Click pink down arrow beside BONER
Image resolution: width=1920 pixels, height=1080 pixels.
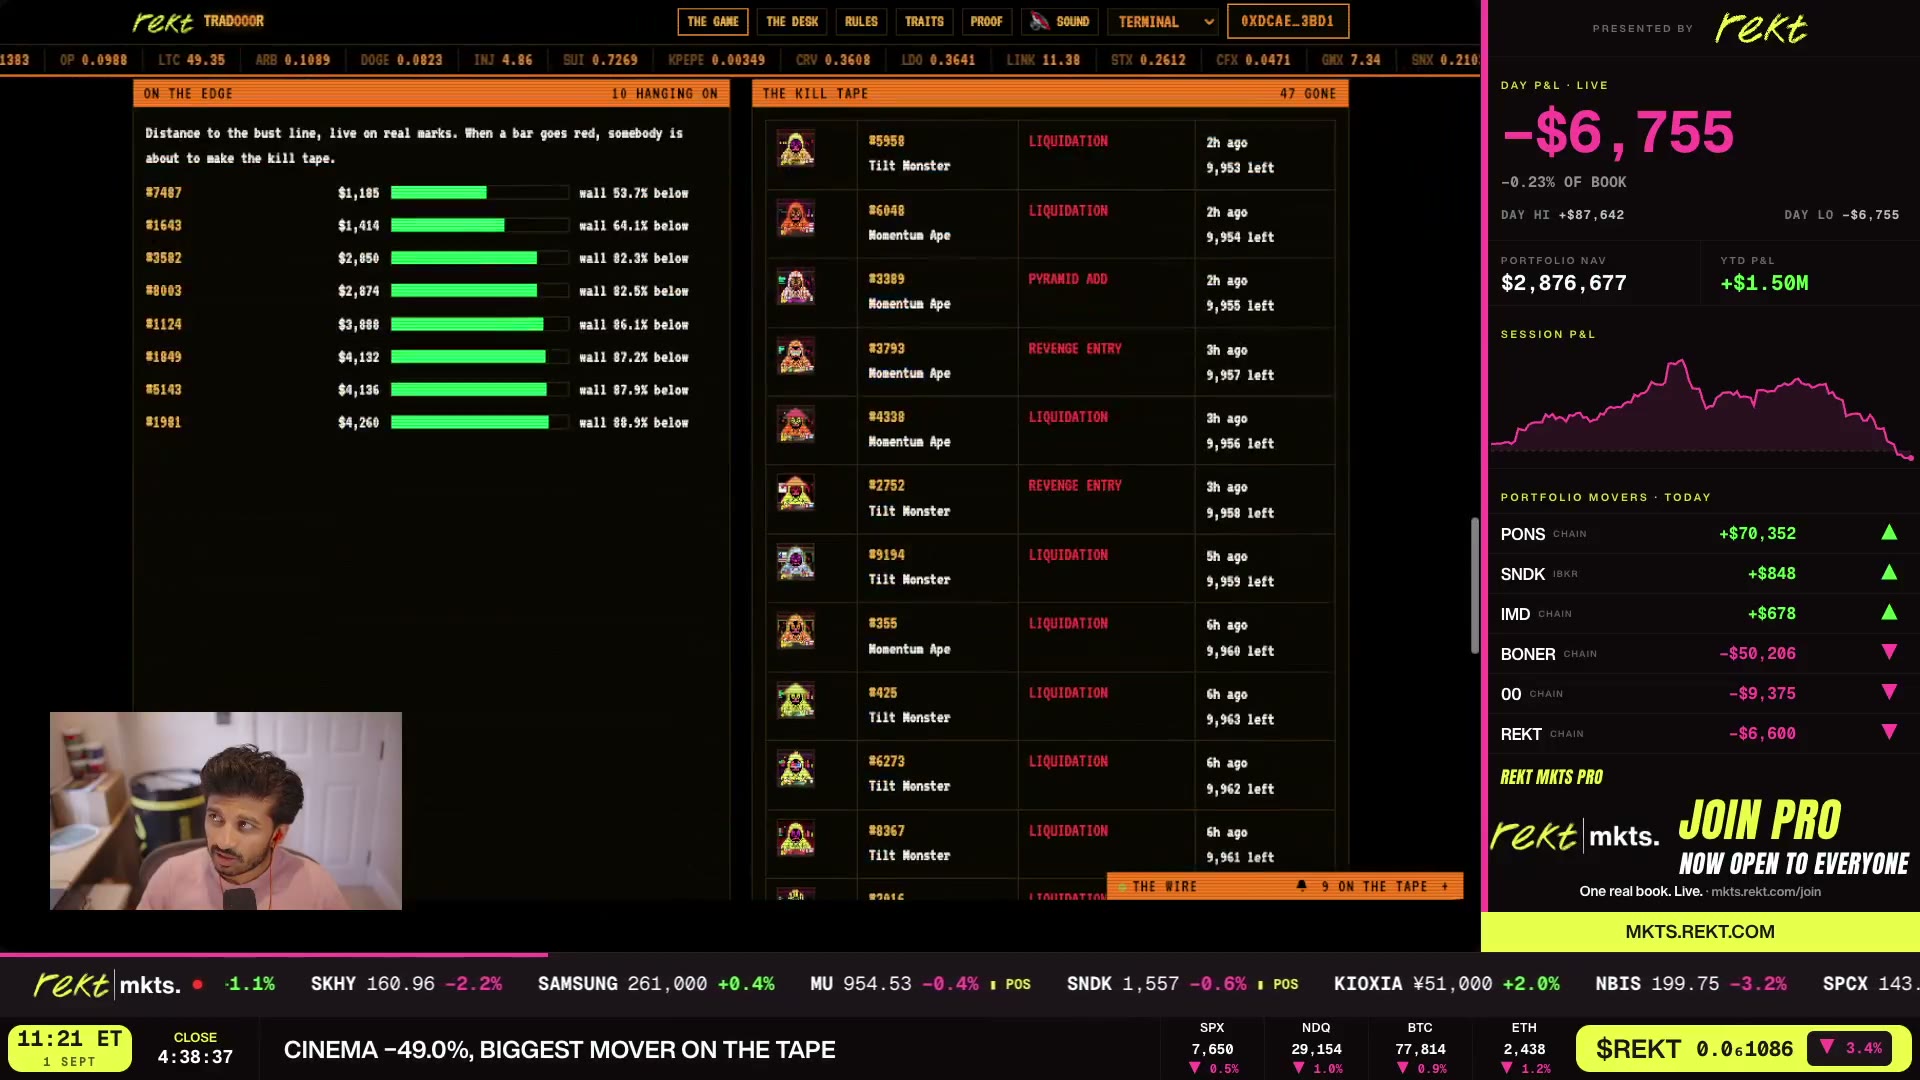click(1889, 652)
